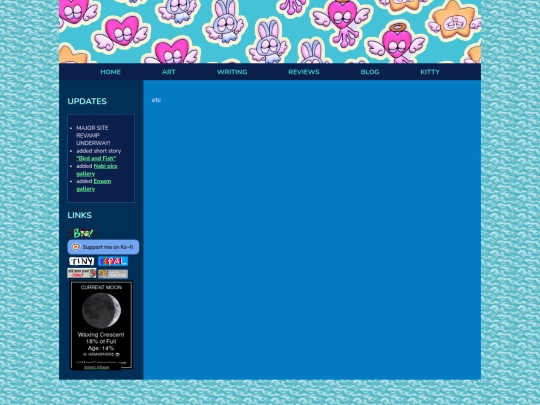This screenshot has width=540, height=405.
Task: Navigate to the REVIEWS page
Action: (x=304, y=72)
